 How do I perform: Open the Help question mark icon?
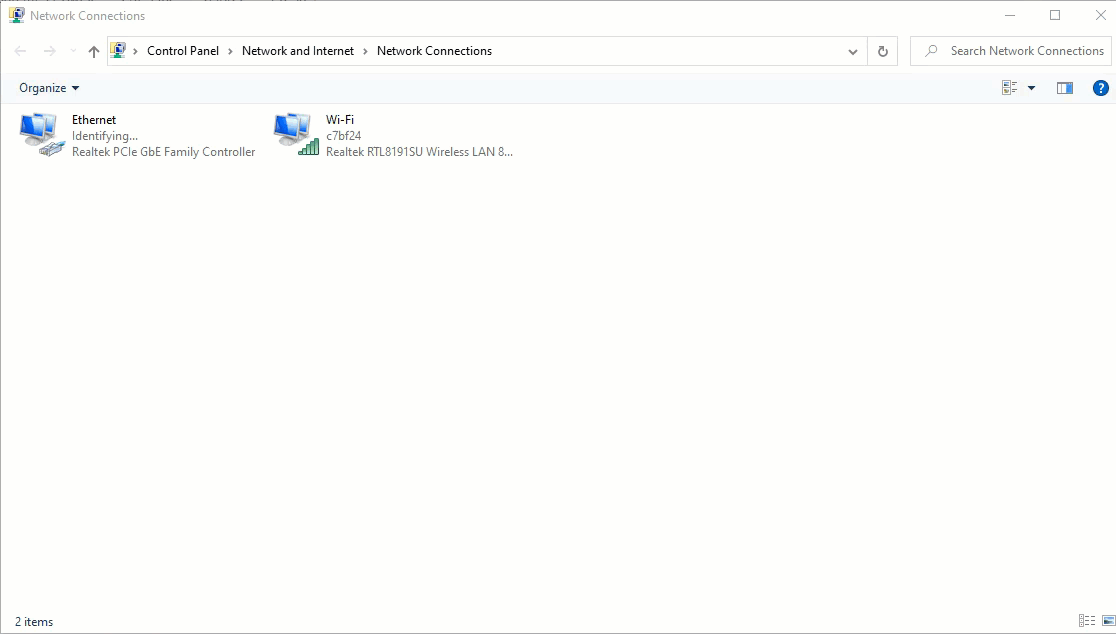[x=1100, y=88]
